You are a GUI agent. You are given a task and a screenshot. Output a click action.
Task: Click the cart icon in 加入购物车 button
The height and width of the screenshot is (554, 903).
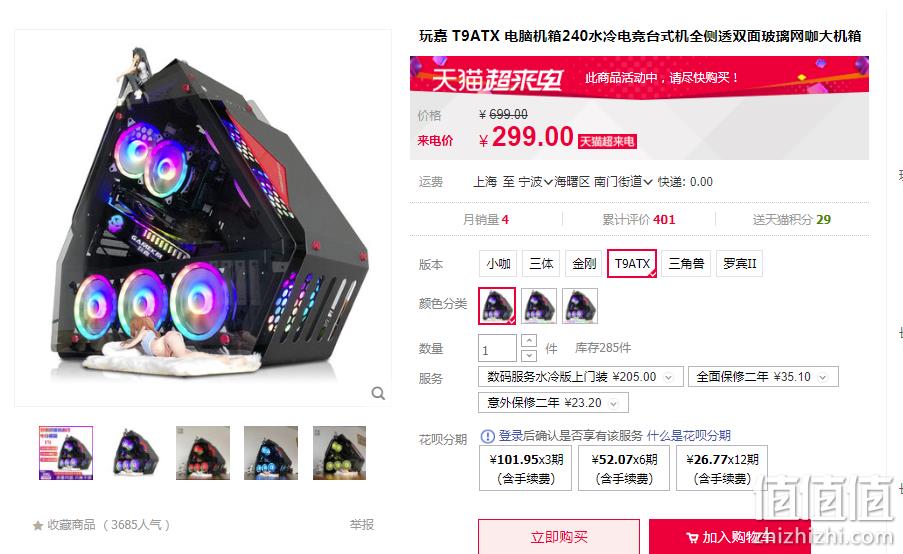(692, 538)
